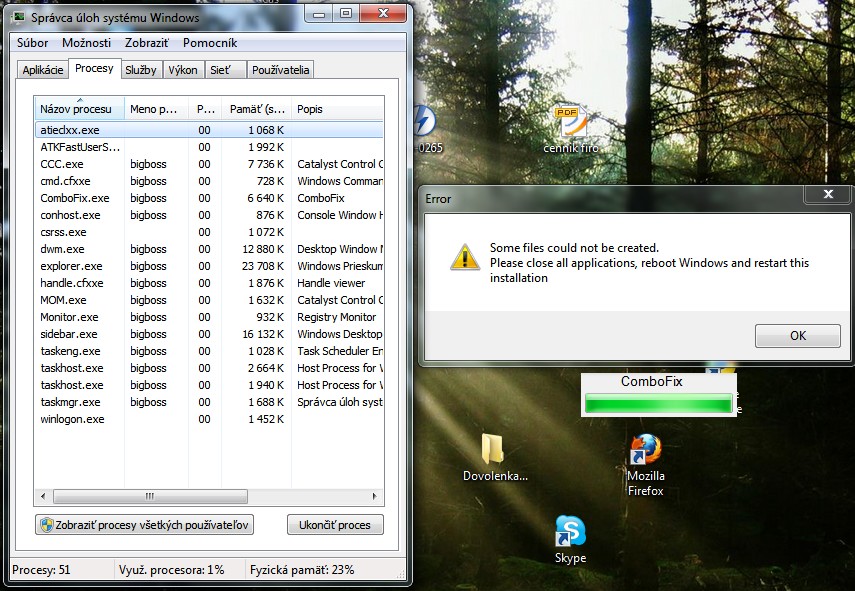Open the cennik firo PDF desktop icon

pos(571,129)
